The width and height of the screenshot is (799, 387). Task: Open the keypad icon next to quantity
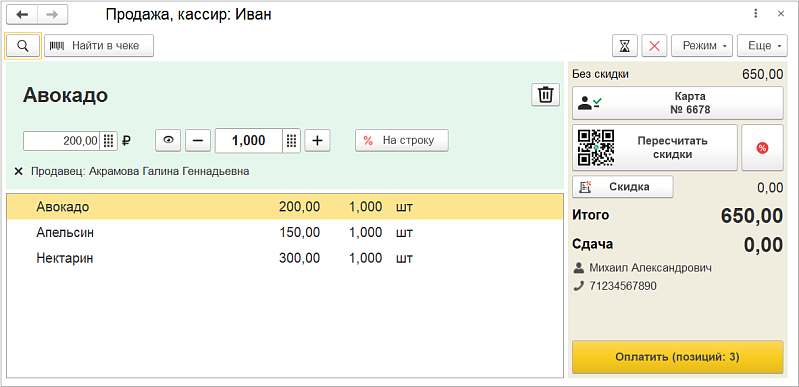pos(291,141)
